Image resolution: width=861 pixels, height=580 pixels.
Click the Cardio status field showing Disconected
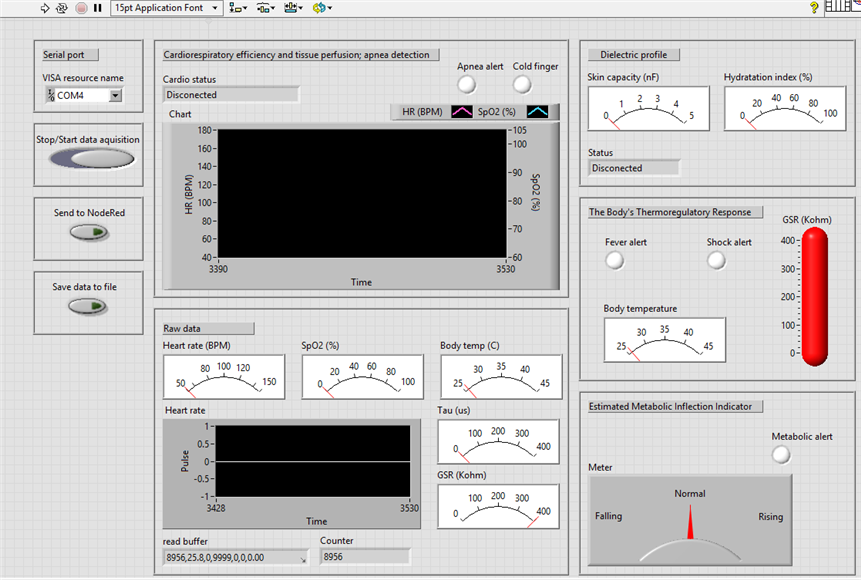click(231, 94)
